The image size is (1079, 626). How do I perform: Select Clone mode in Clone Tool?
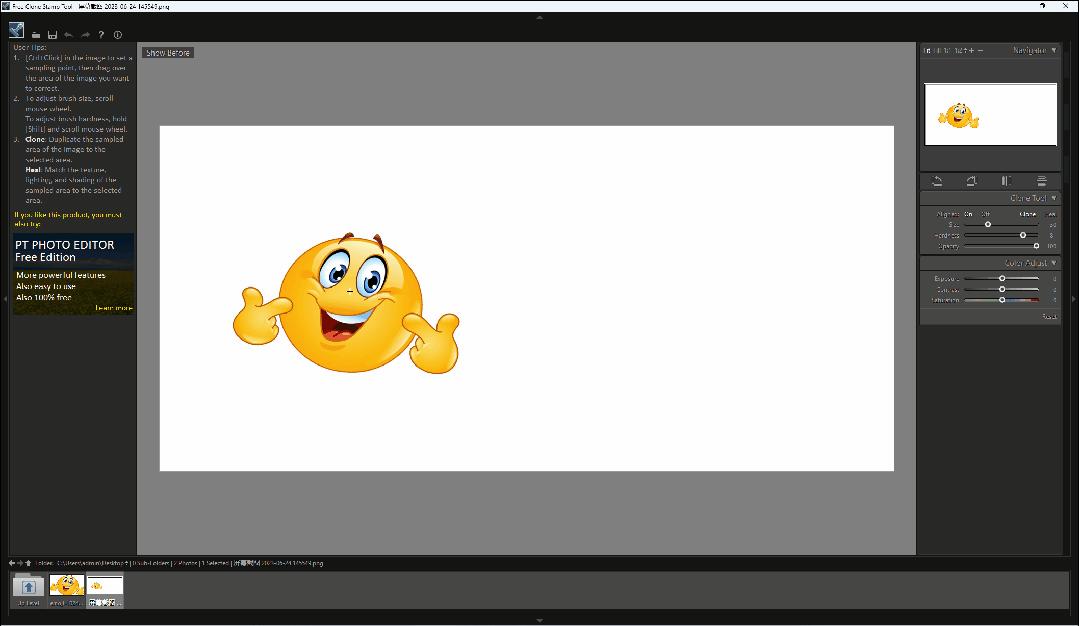click(1027, 214)
